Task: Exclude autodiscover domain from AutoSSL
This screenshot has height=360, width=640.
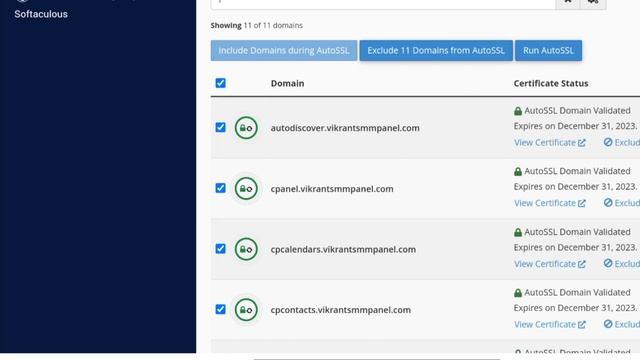Action: pos(622,142)
